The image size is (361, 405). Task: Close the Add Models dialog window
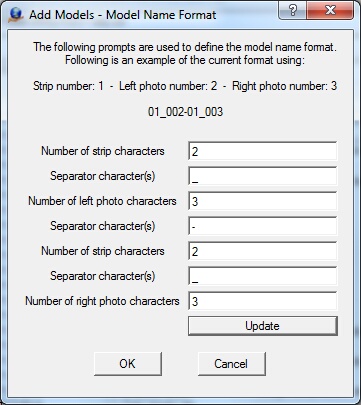(x=330, y=11)
